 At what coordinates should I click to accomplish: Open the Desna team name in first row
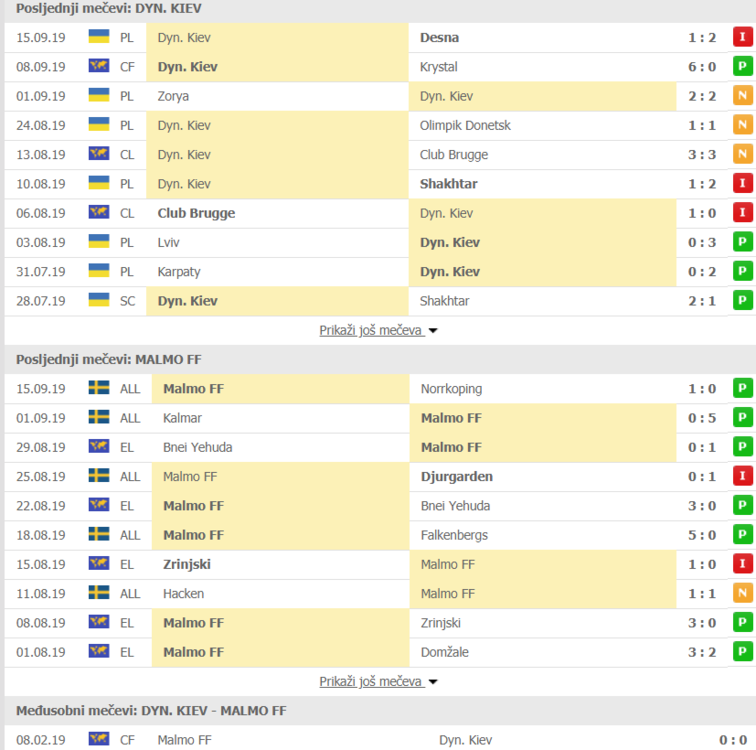point(439,38)
